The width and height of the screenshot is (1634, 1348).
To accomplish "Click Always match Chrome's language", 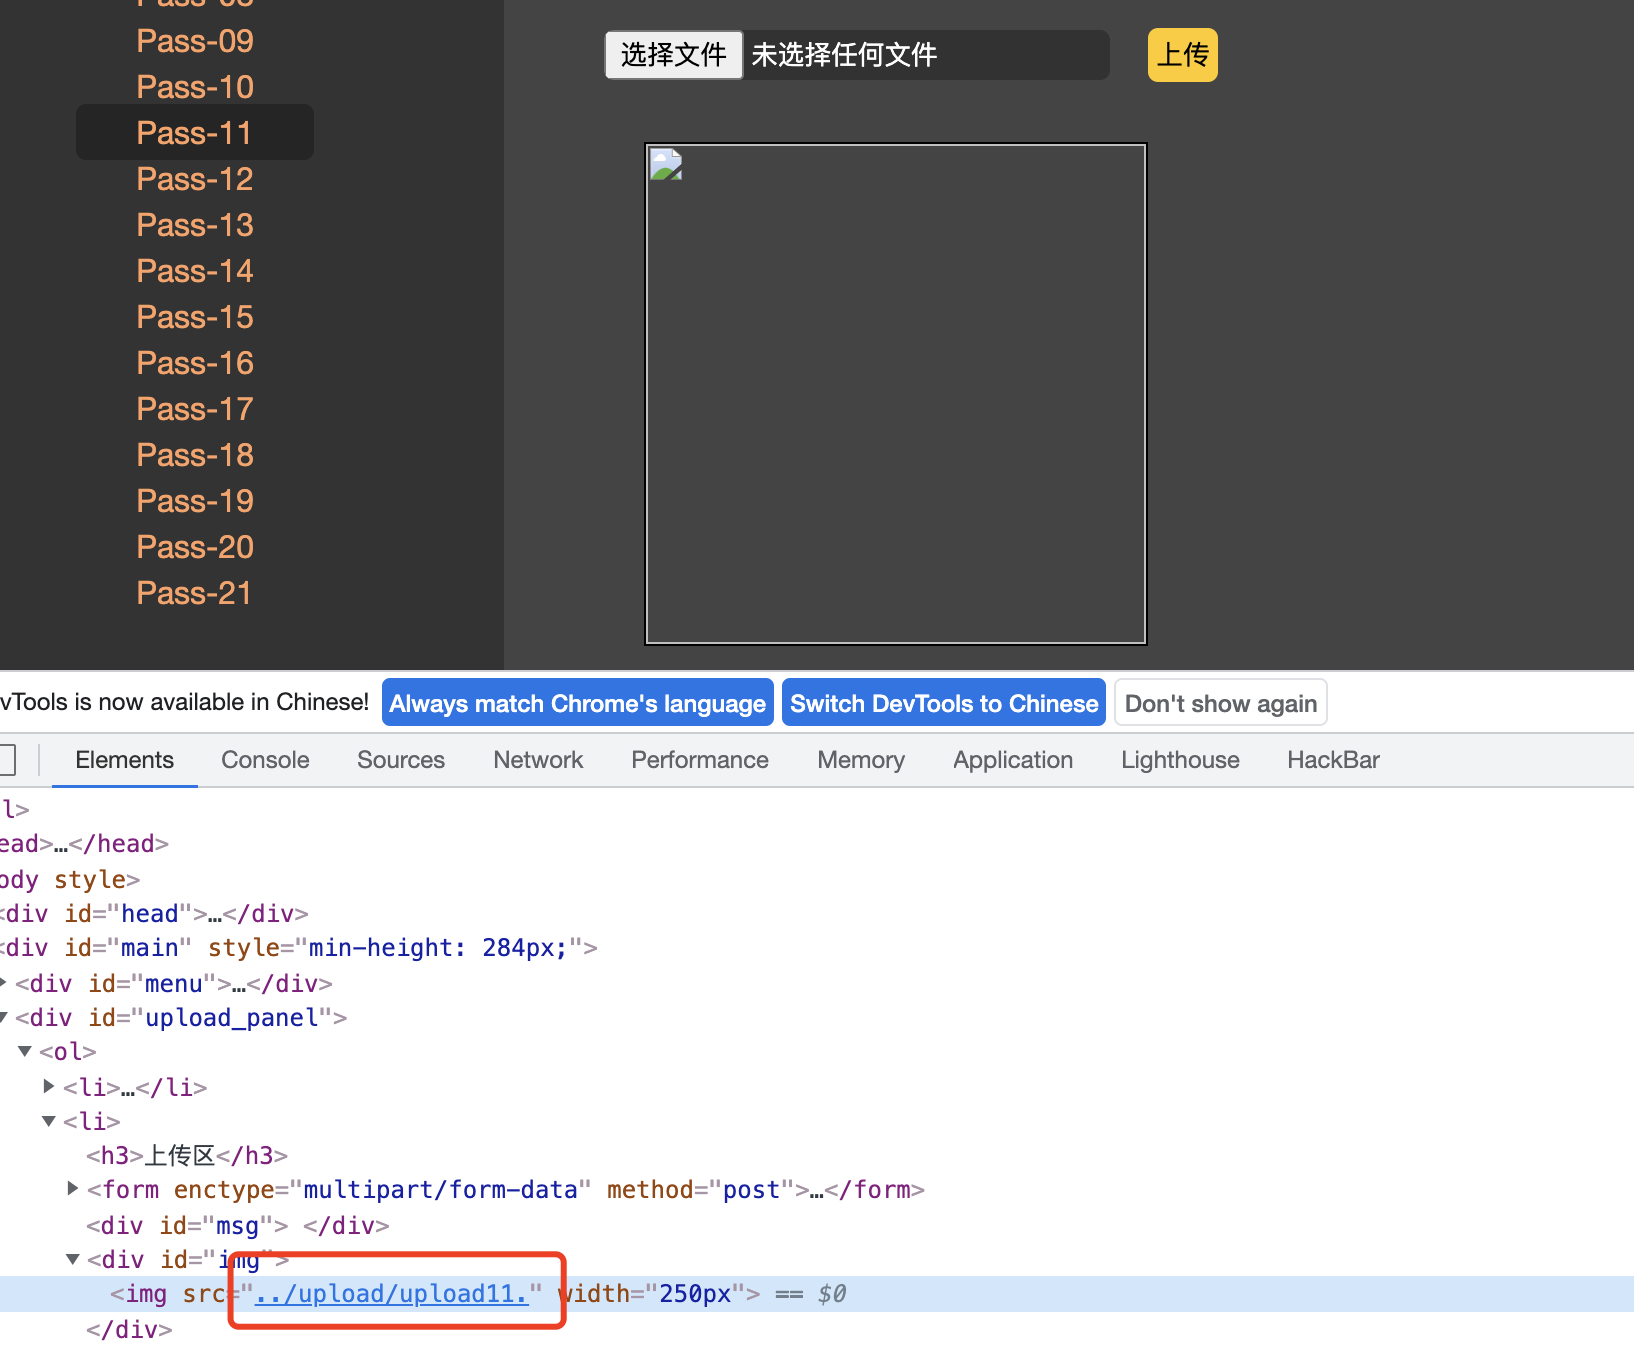I will click(578, 703).
